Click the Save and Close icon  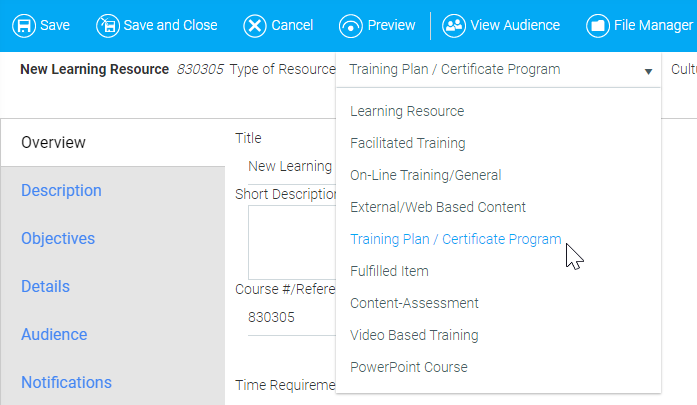click(x=107, y=25)
